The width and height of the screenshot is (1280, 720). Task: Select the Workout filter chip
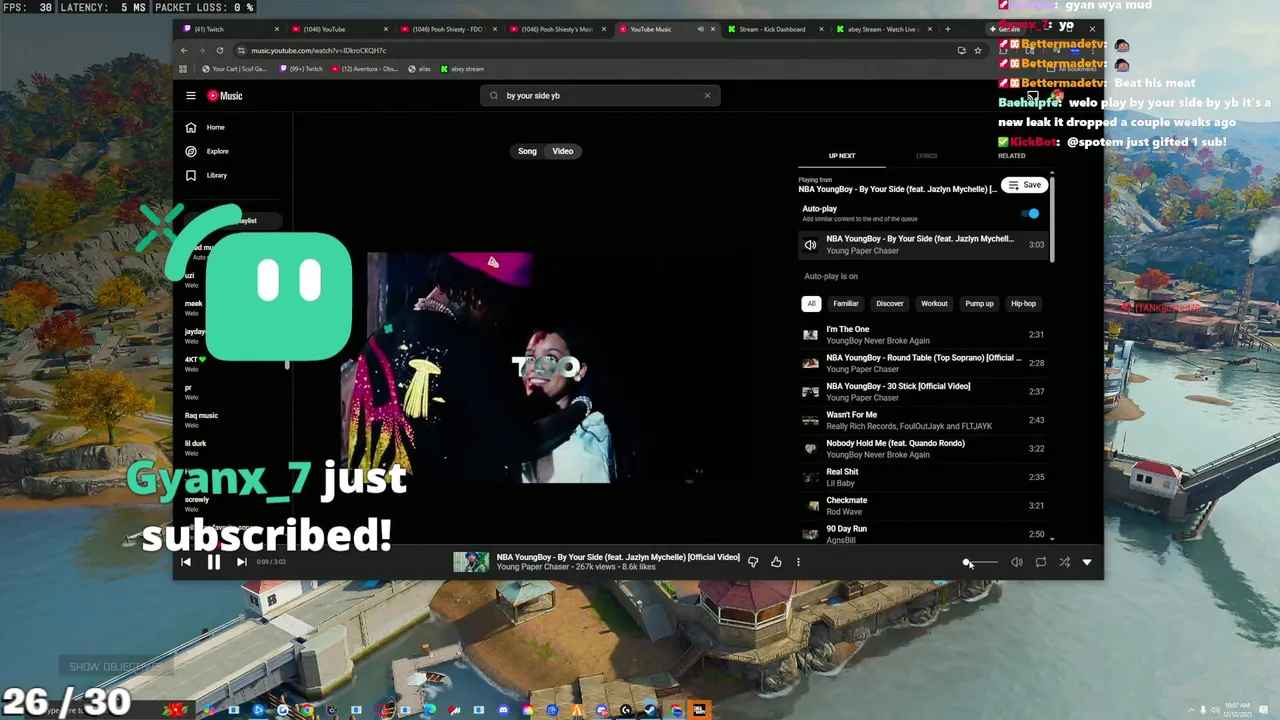(x=934, y=304)
